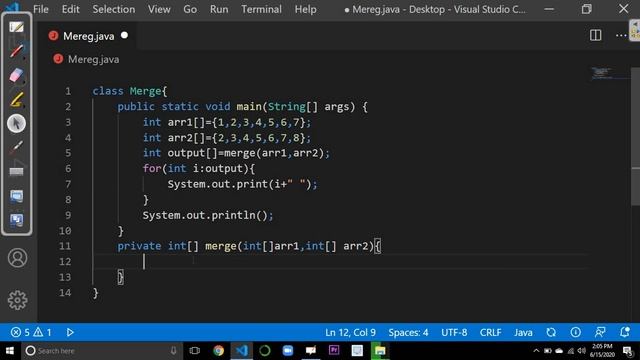
Task: Click the sync refresh icon in status bar
Action: tap(551, 332)
